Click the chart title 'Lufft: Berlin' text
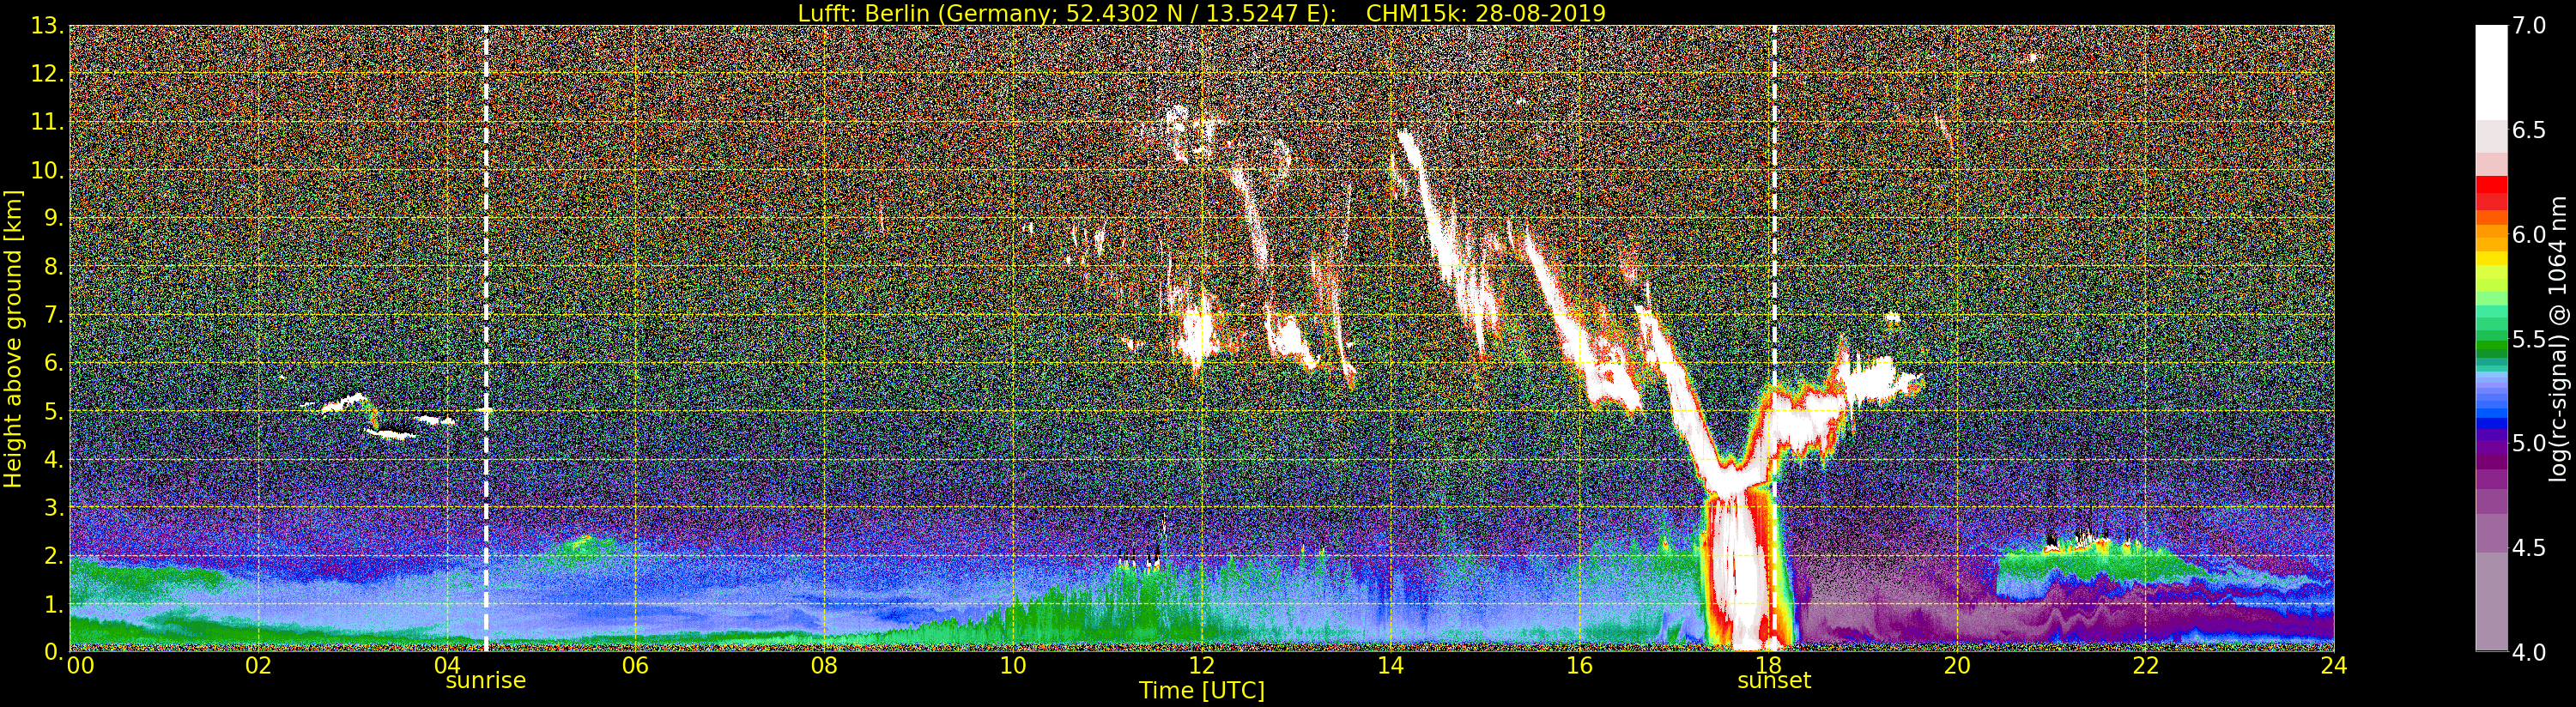 (863, 13)
